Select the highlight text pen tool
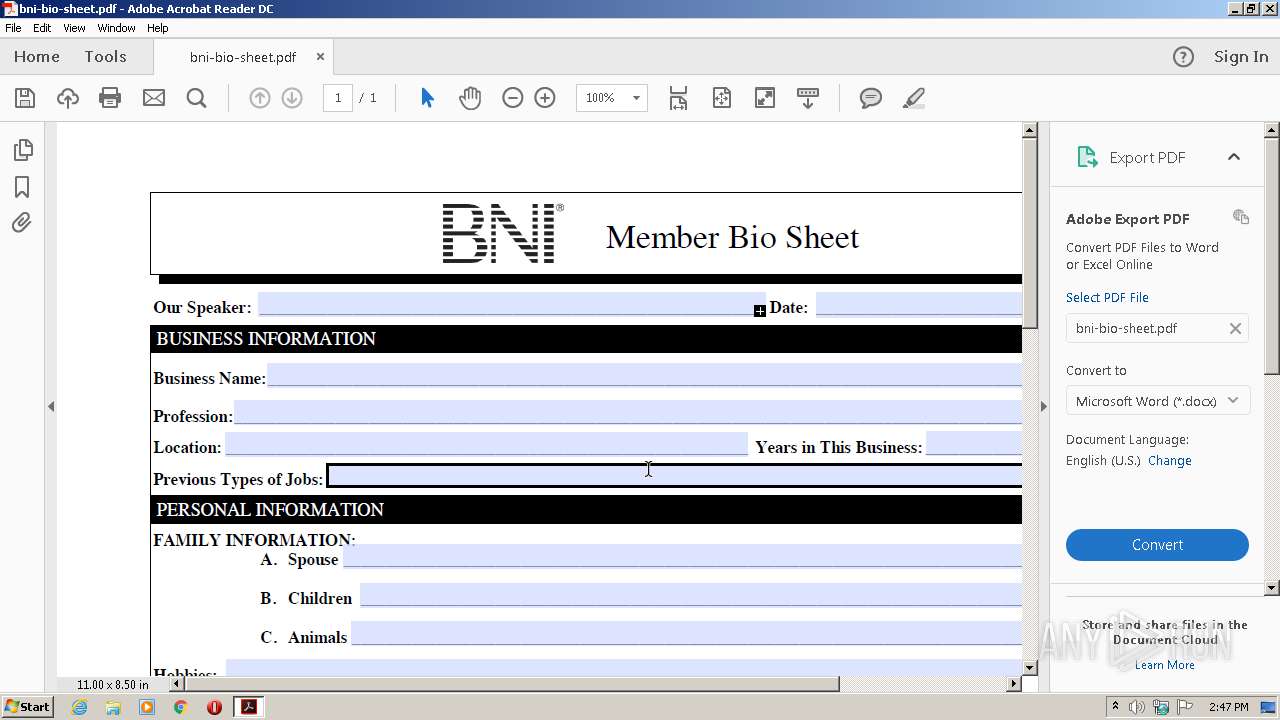The image size is (1280, 720). pyautogui.click(x=913, y=98)
